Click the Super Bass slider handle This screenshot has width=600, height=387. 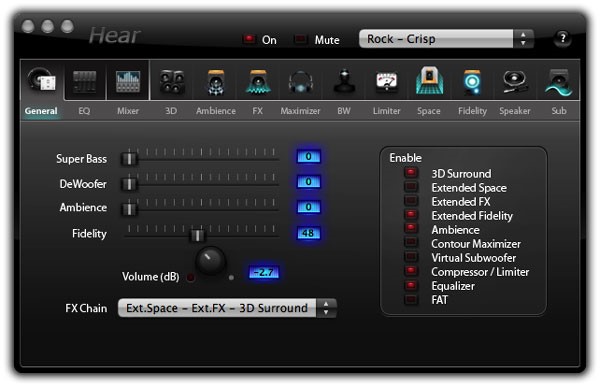click(x=129, y=158)
